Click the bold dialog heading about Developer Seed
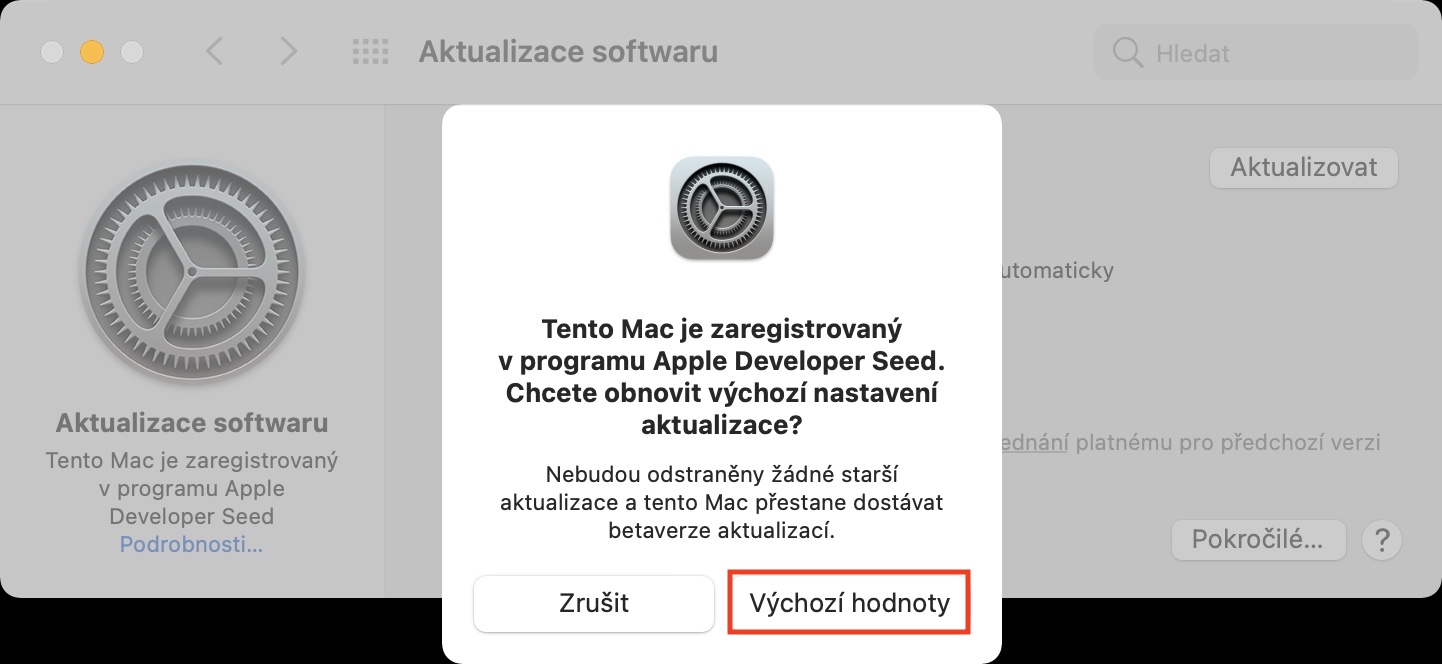This screenshot has height=664, width=1442. point(722,376)
